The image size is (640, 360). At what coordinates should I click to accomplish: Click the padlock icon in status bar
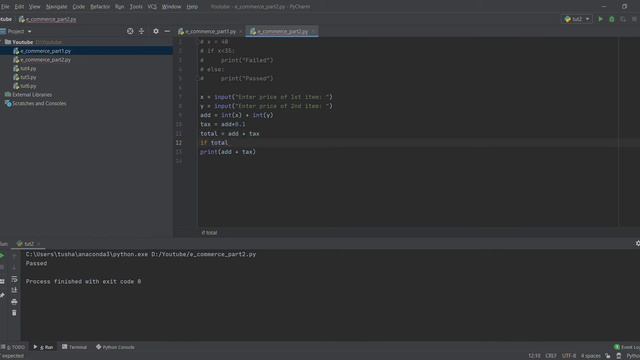608,356
